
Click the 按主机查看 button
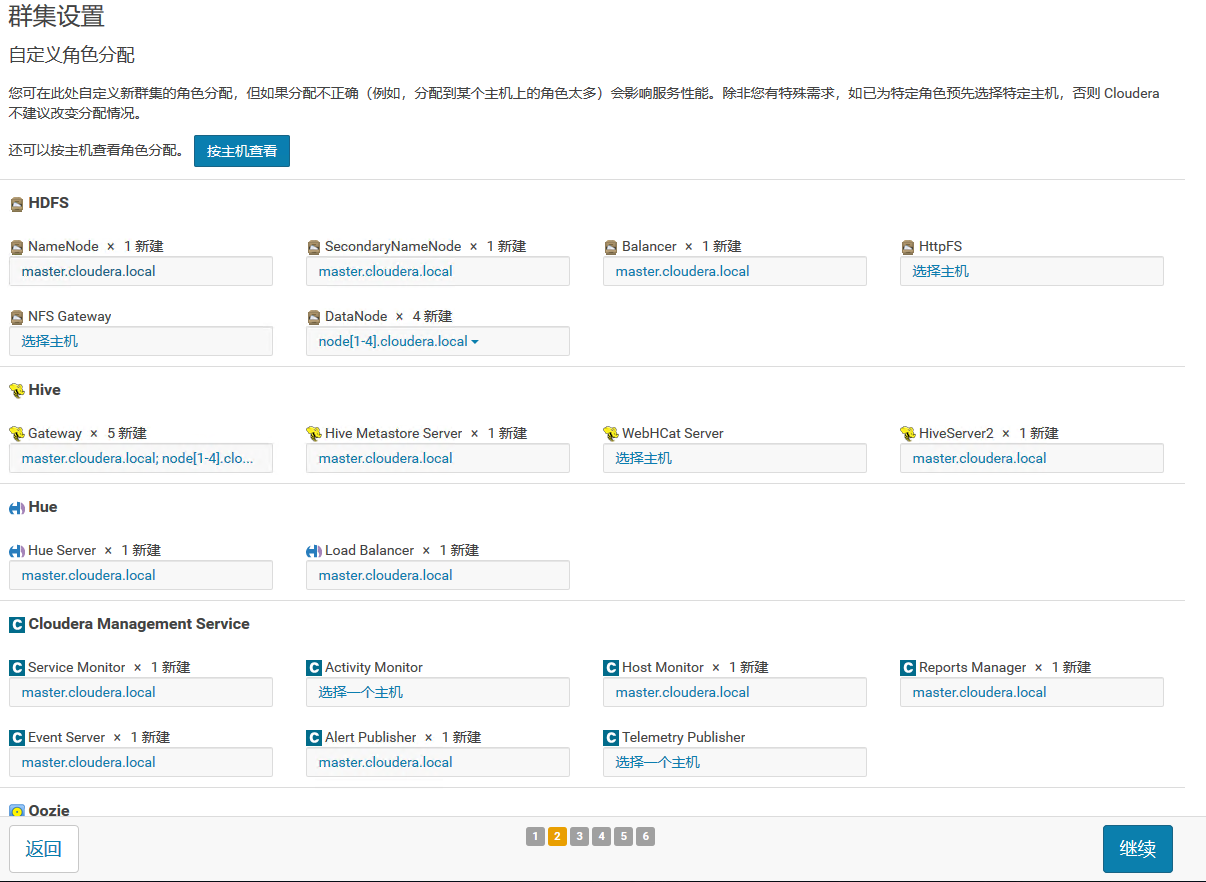(242, 151)
